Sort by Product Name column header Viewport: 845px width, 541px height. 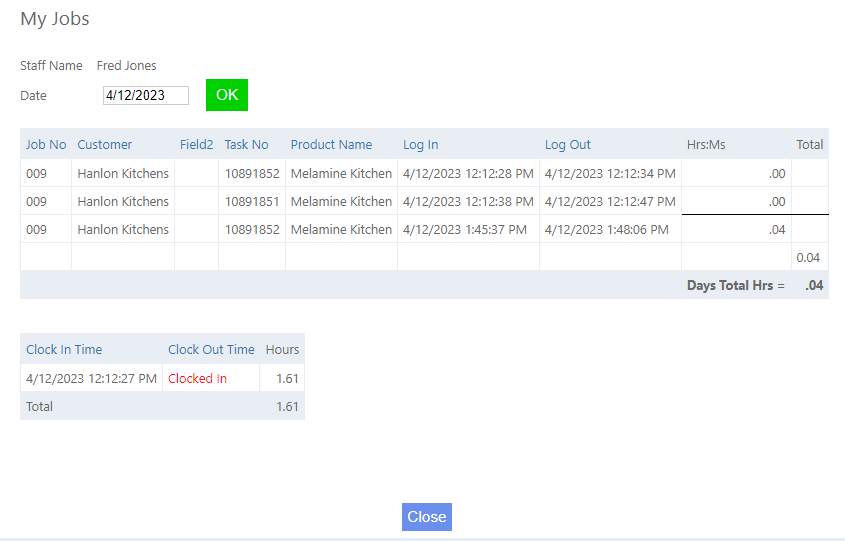tap(331, 145)
